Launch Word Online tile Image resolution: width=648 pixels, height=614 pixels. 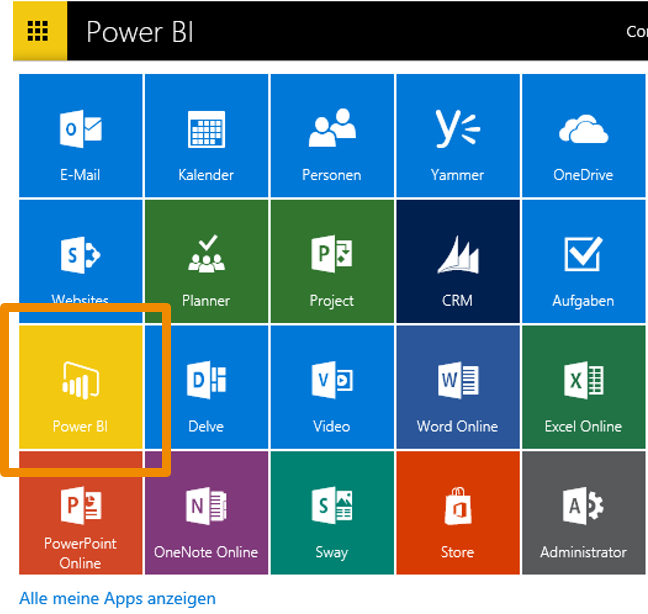point(458,387)
